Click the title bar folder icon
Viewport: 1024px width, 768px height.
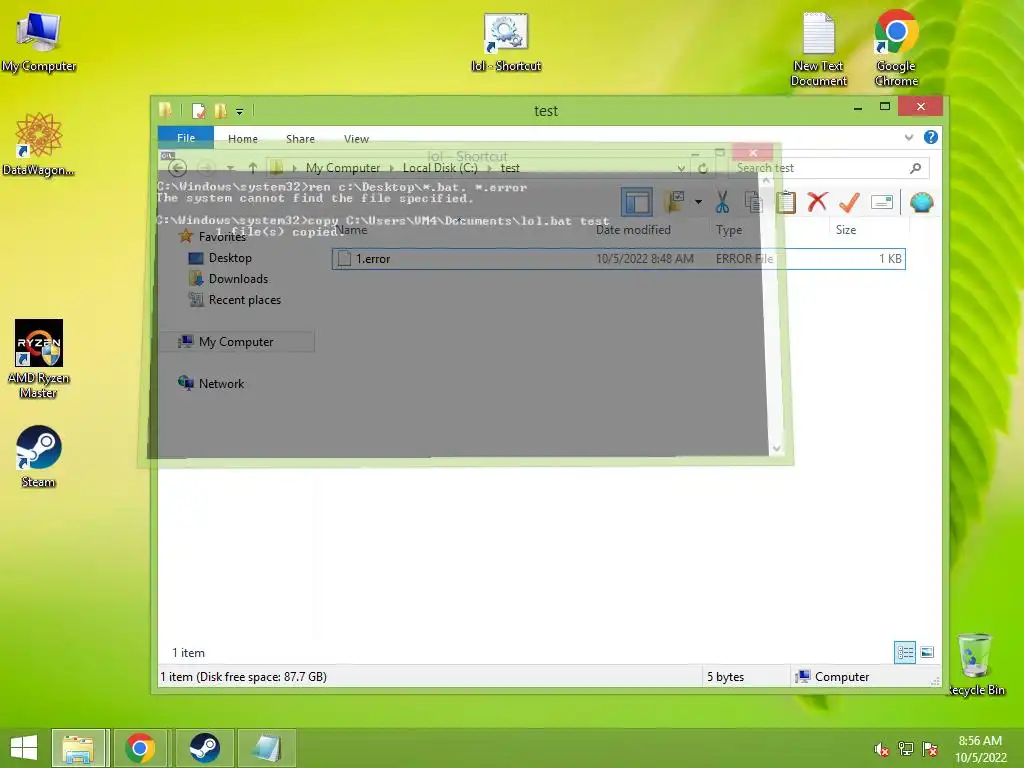(x=166, y=110)
